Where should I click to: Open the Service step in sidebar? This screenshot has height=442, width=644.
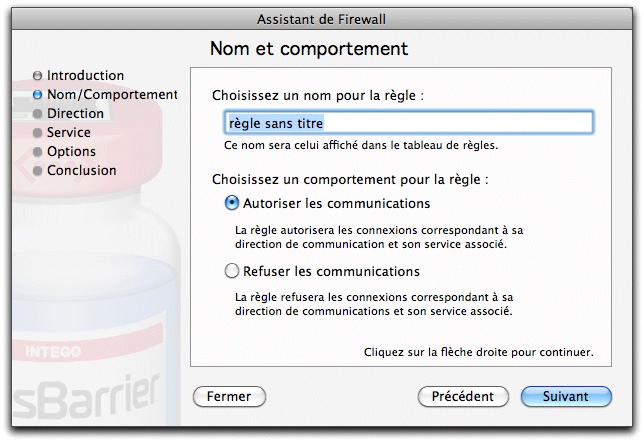coord(69,133)
